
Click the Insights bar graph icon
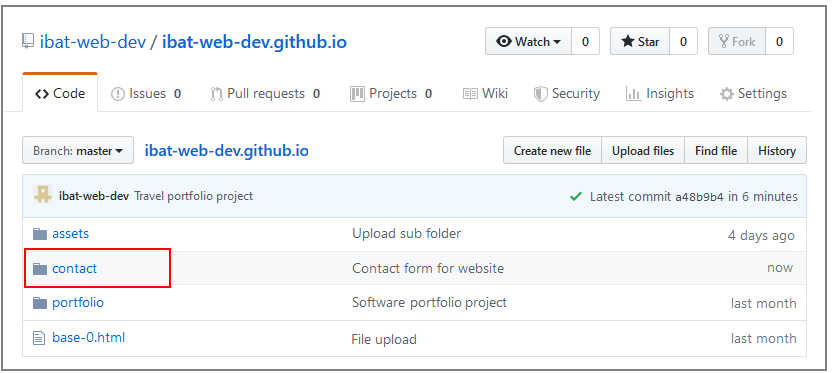(633, 94)
